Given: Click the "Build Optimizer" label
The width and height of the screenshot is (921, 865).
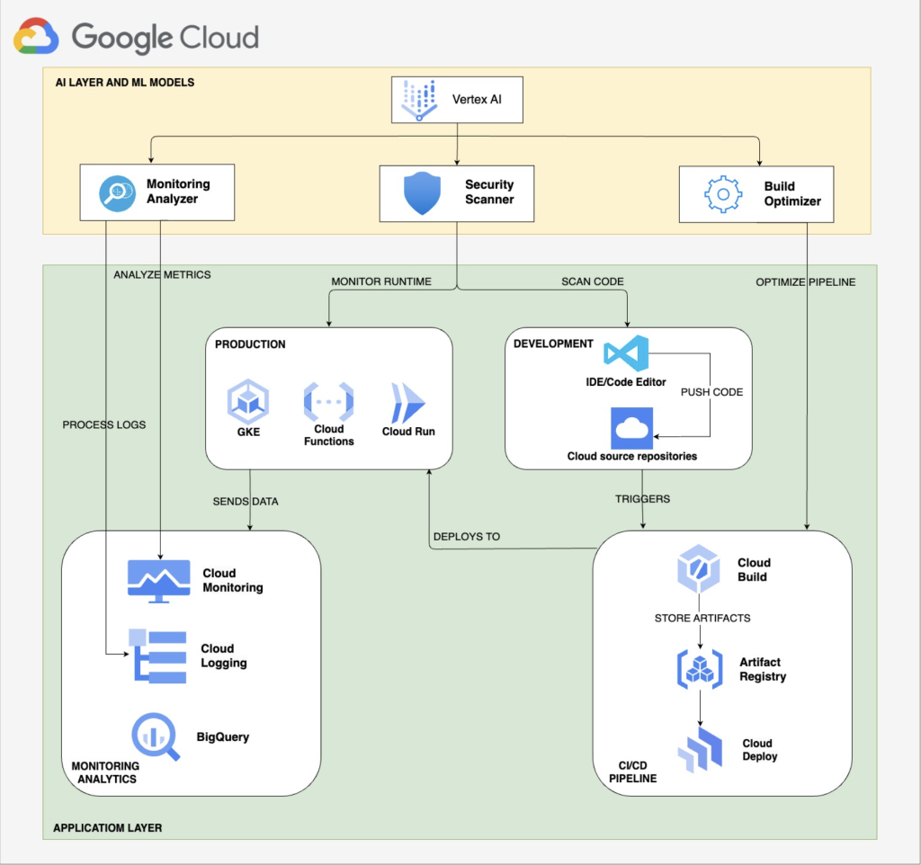Looking at the screenshot, I should click(792, 194).
